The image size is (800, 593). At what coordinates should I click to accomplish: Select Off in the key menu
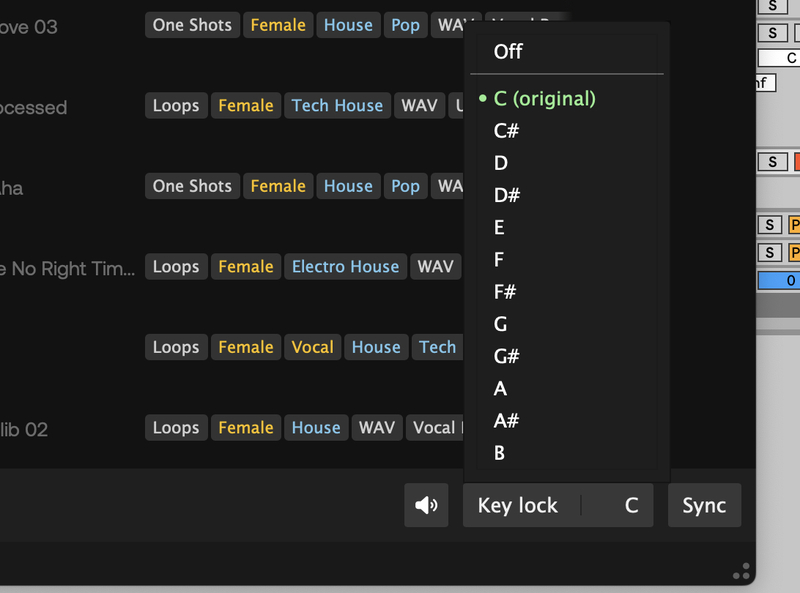(x=508, y=51)
